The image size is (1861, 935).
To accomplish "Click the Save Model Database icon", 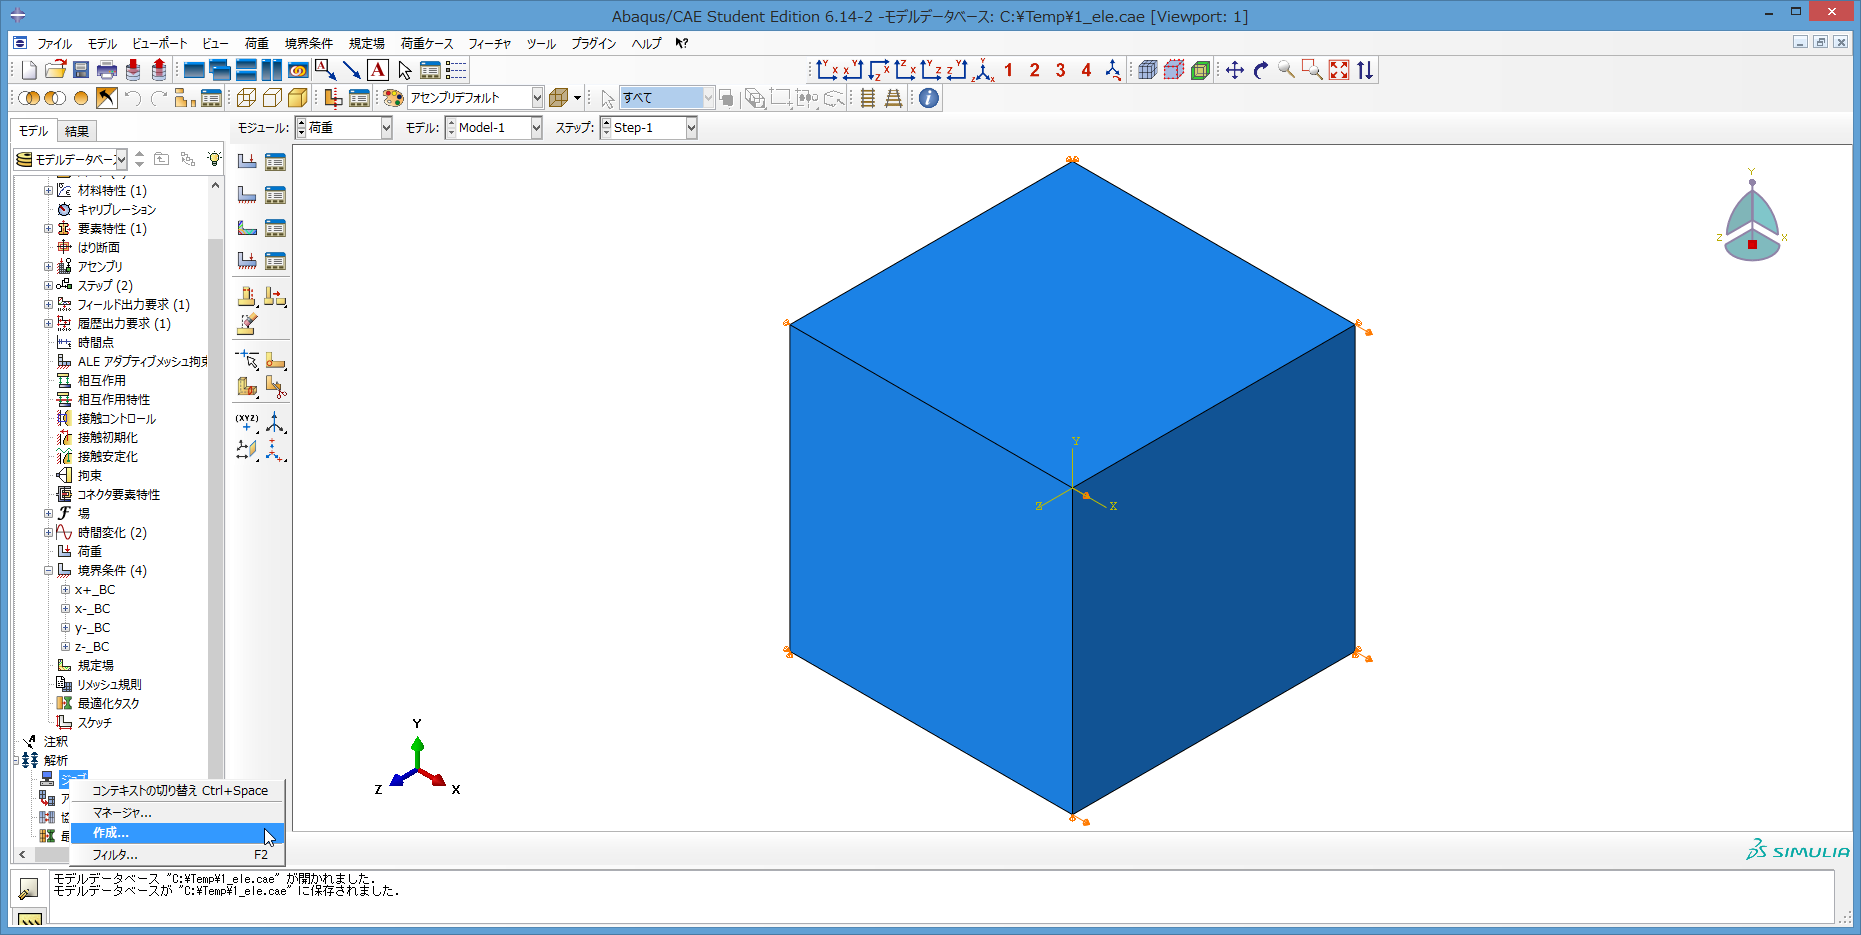I will point(81,70).
